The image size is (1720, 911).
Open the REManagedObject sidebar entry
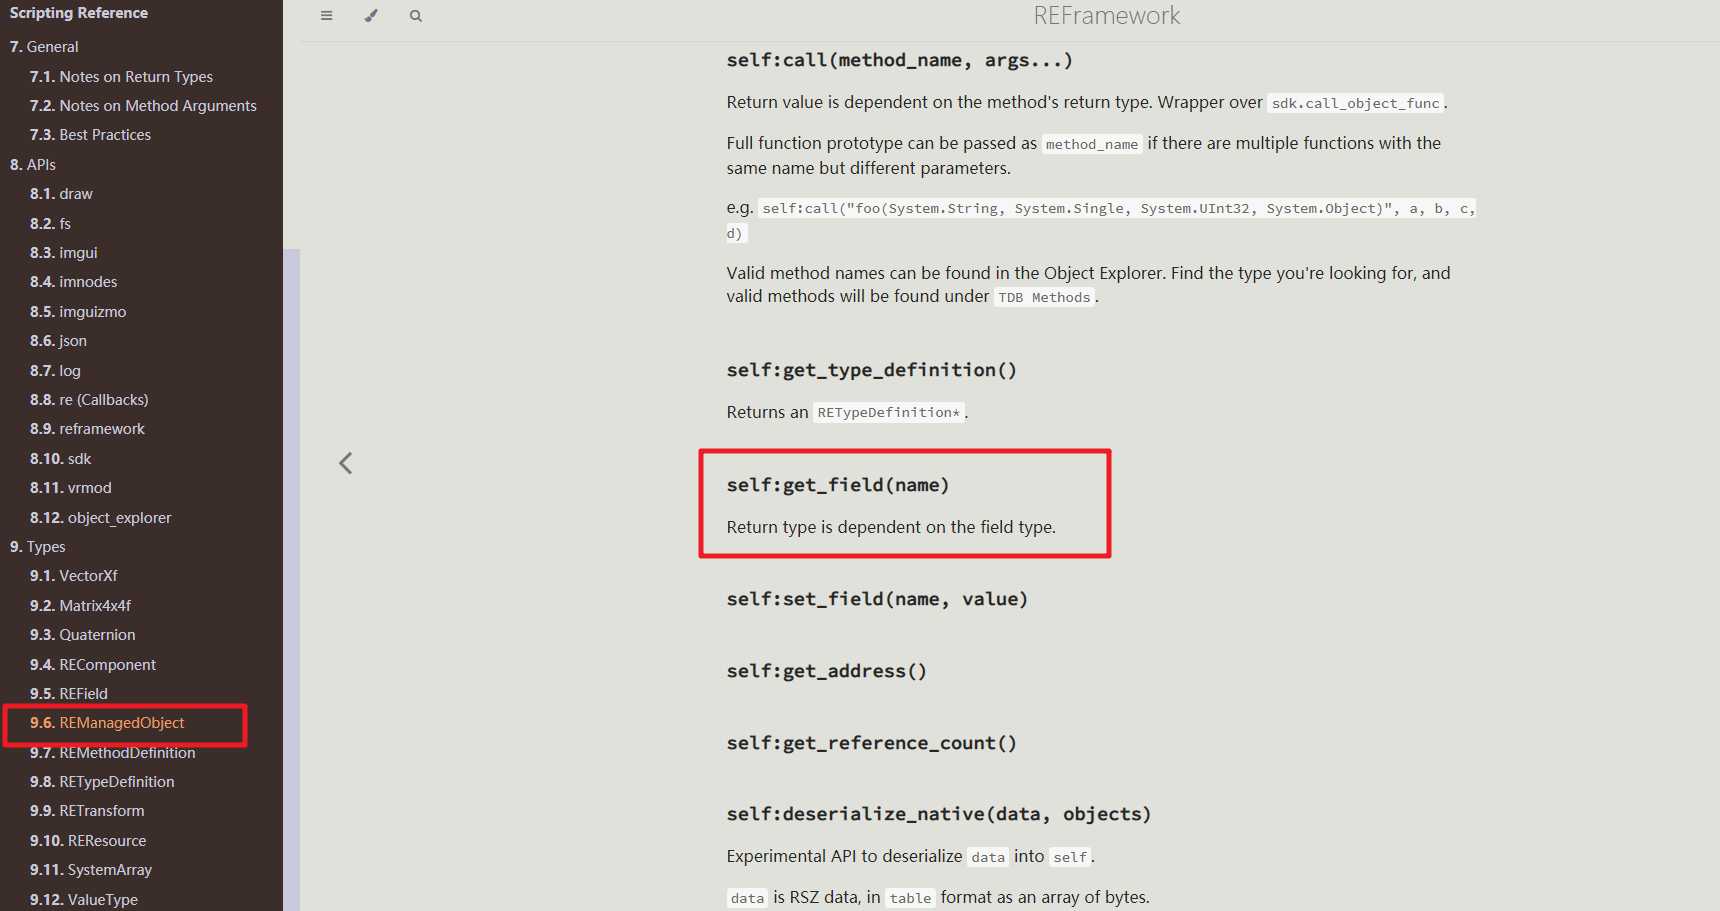pyautogui.click(x=121, y=723)
